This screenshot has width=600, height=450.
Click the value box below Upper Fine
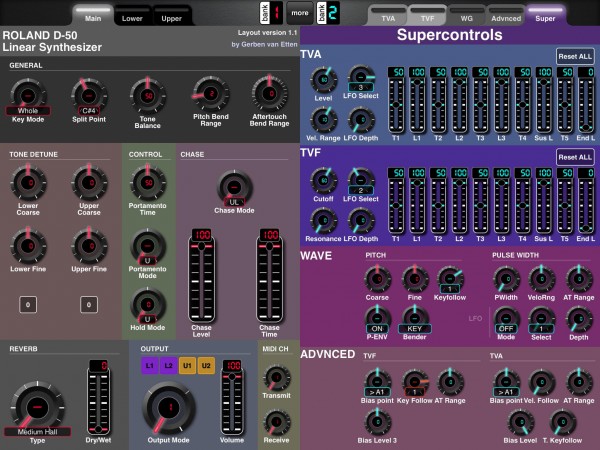point(89,305)
